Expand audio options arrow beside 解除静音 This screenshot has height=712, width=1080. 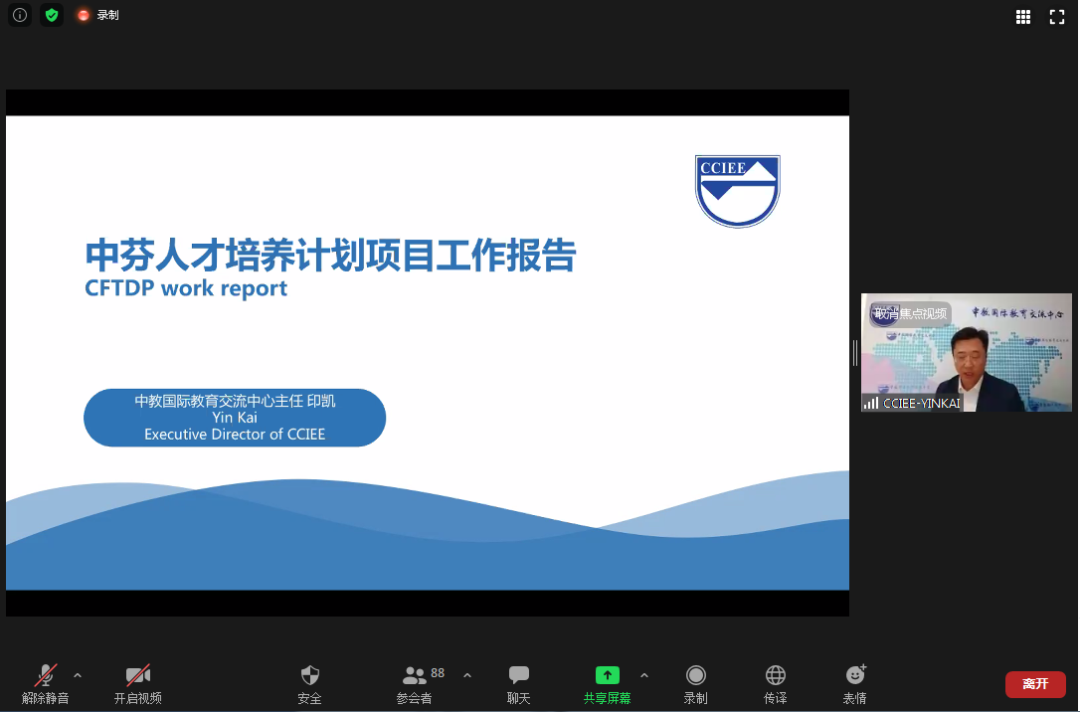coord(78,676)
